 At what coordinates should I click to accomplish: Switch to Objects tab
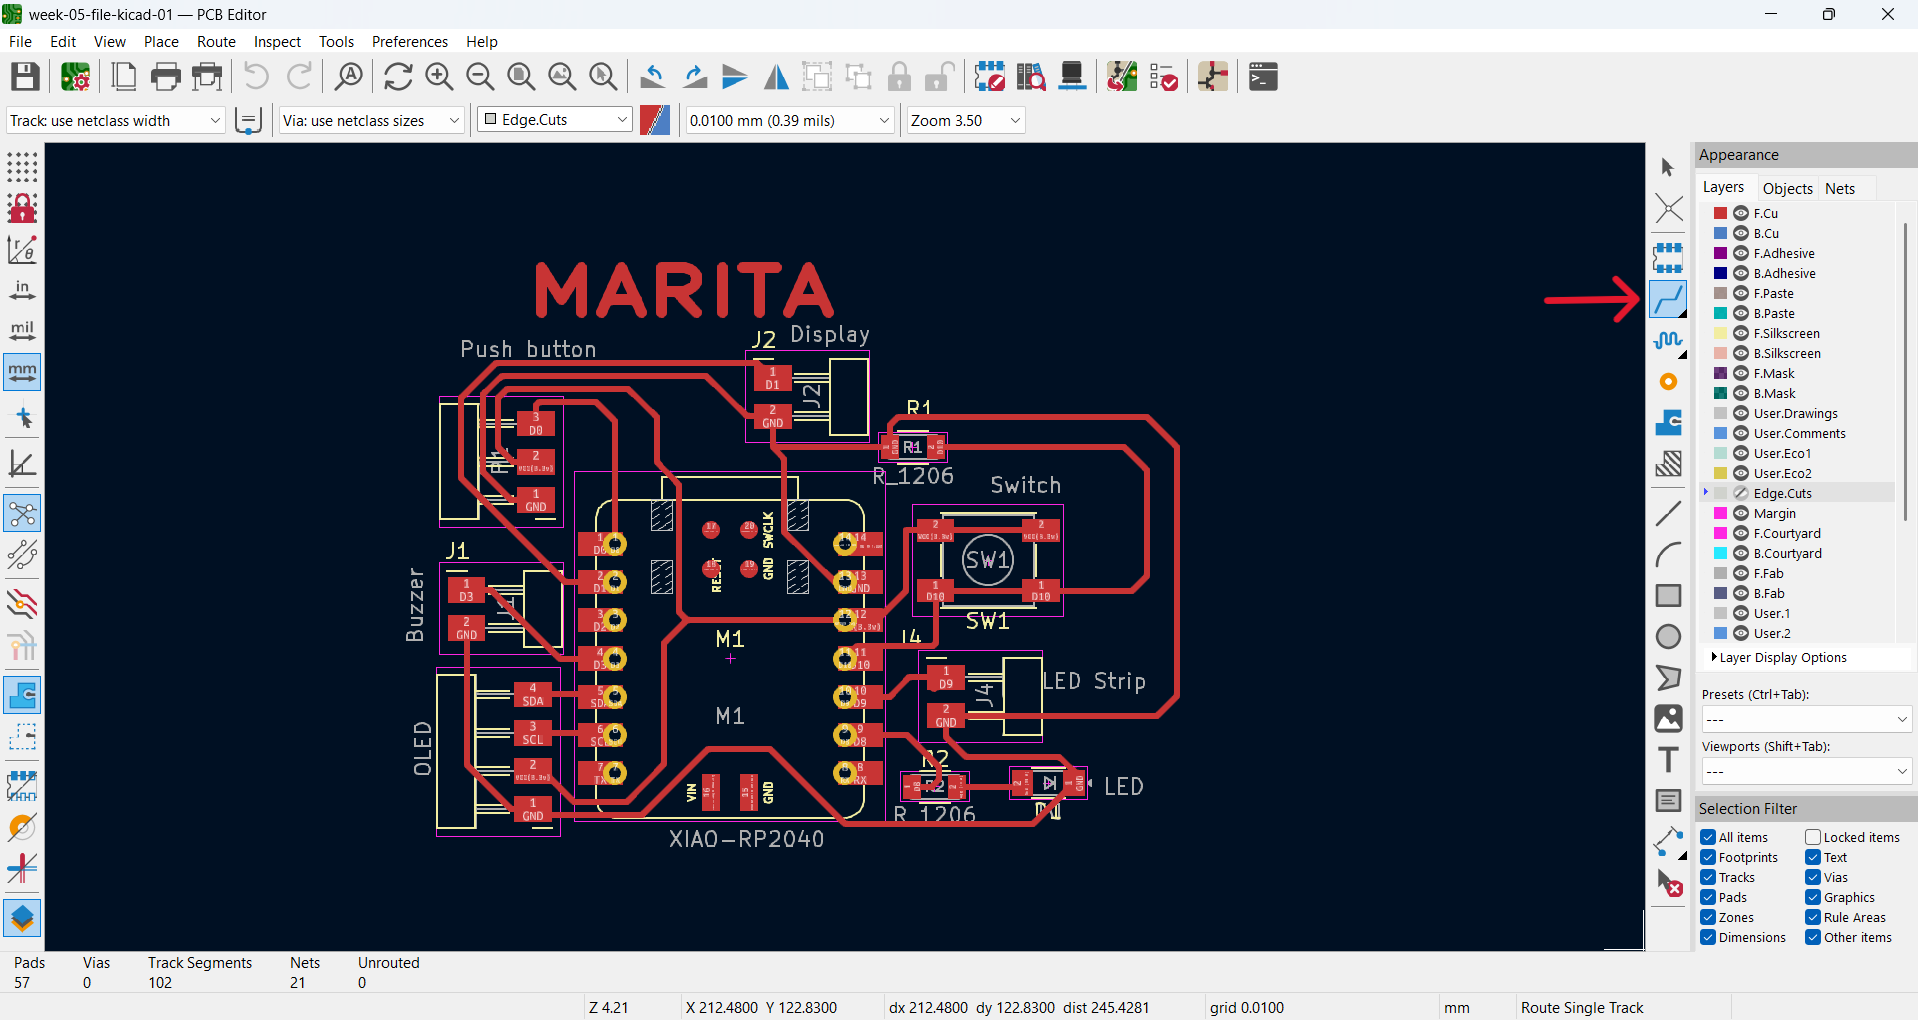click(x=1787, y=188)
